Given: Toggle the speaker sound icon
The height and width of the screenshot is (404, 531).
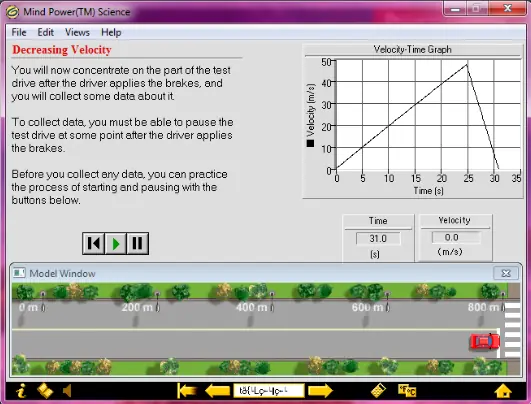Looking at the screenshot, I should [67, 391].
